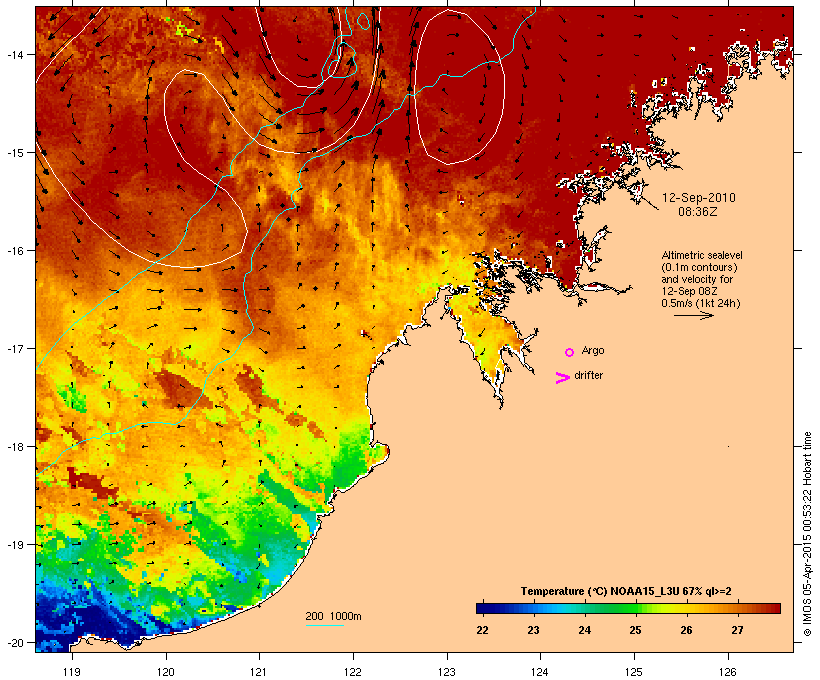Click the colorbar value '25'
The width and height of the screenshot is (820, 680).
(635, 630)
